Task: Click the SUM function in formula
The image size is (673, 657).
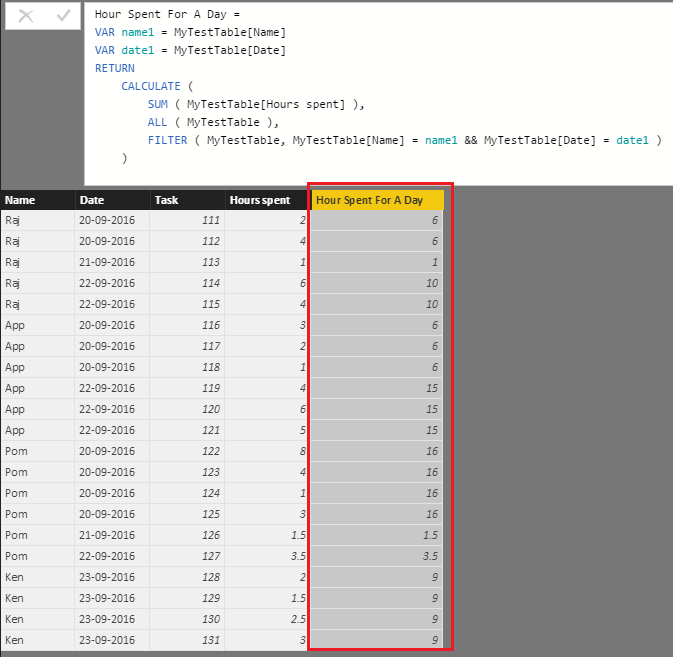Action: [x=158, y=104]
